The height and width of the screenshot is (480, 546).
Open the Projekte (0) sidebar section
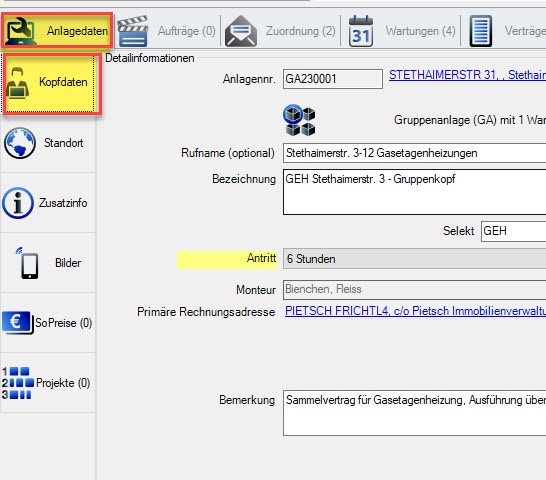point(48,383)
